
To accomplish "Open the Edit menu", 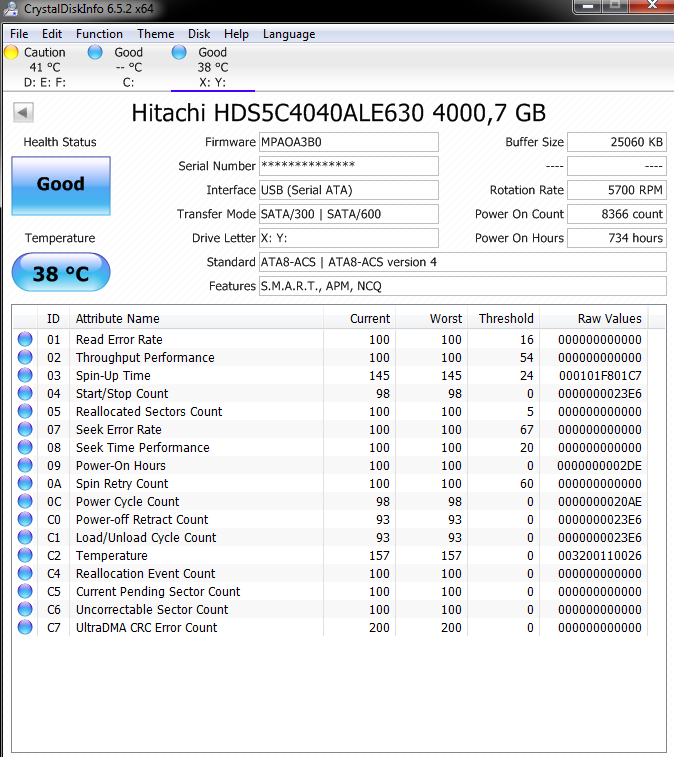I will tap(52, 34).
